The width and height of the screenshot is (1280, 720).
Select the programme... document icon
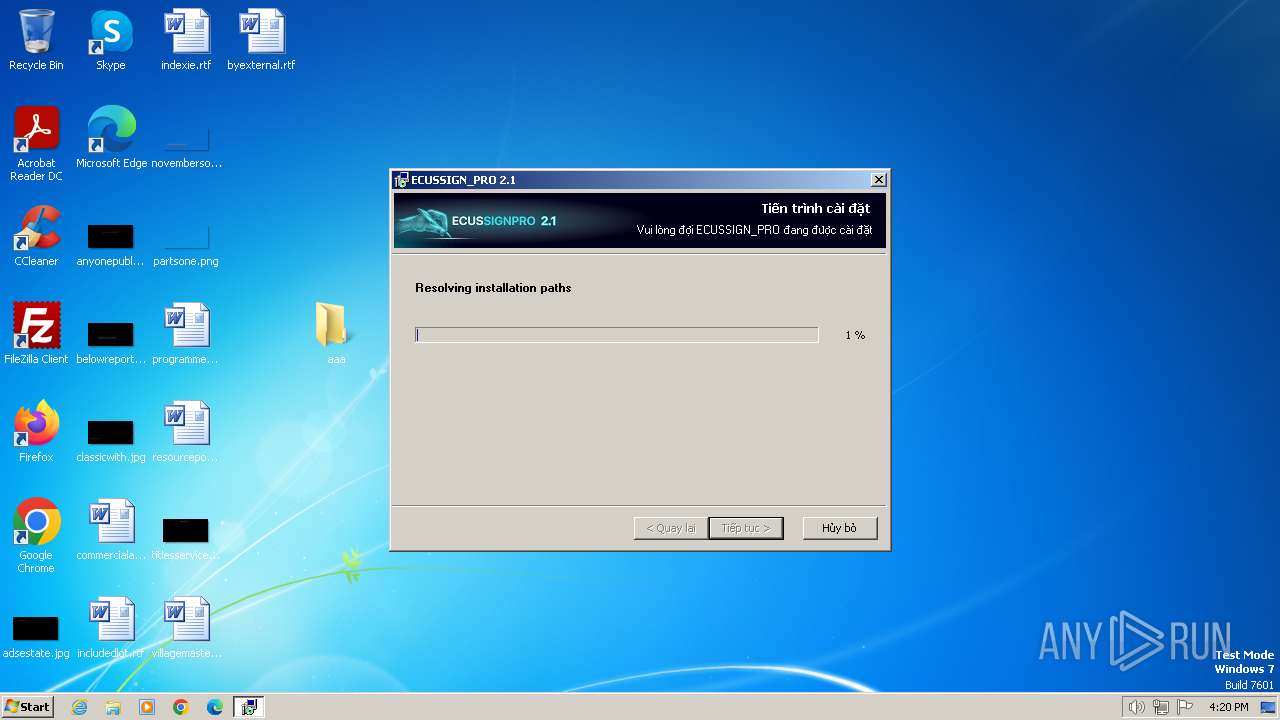pyautogui.click(x=186, y=334)
